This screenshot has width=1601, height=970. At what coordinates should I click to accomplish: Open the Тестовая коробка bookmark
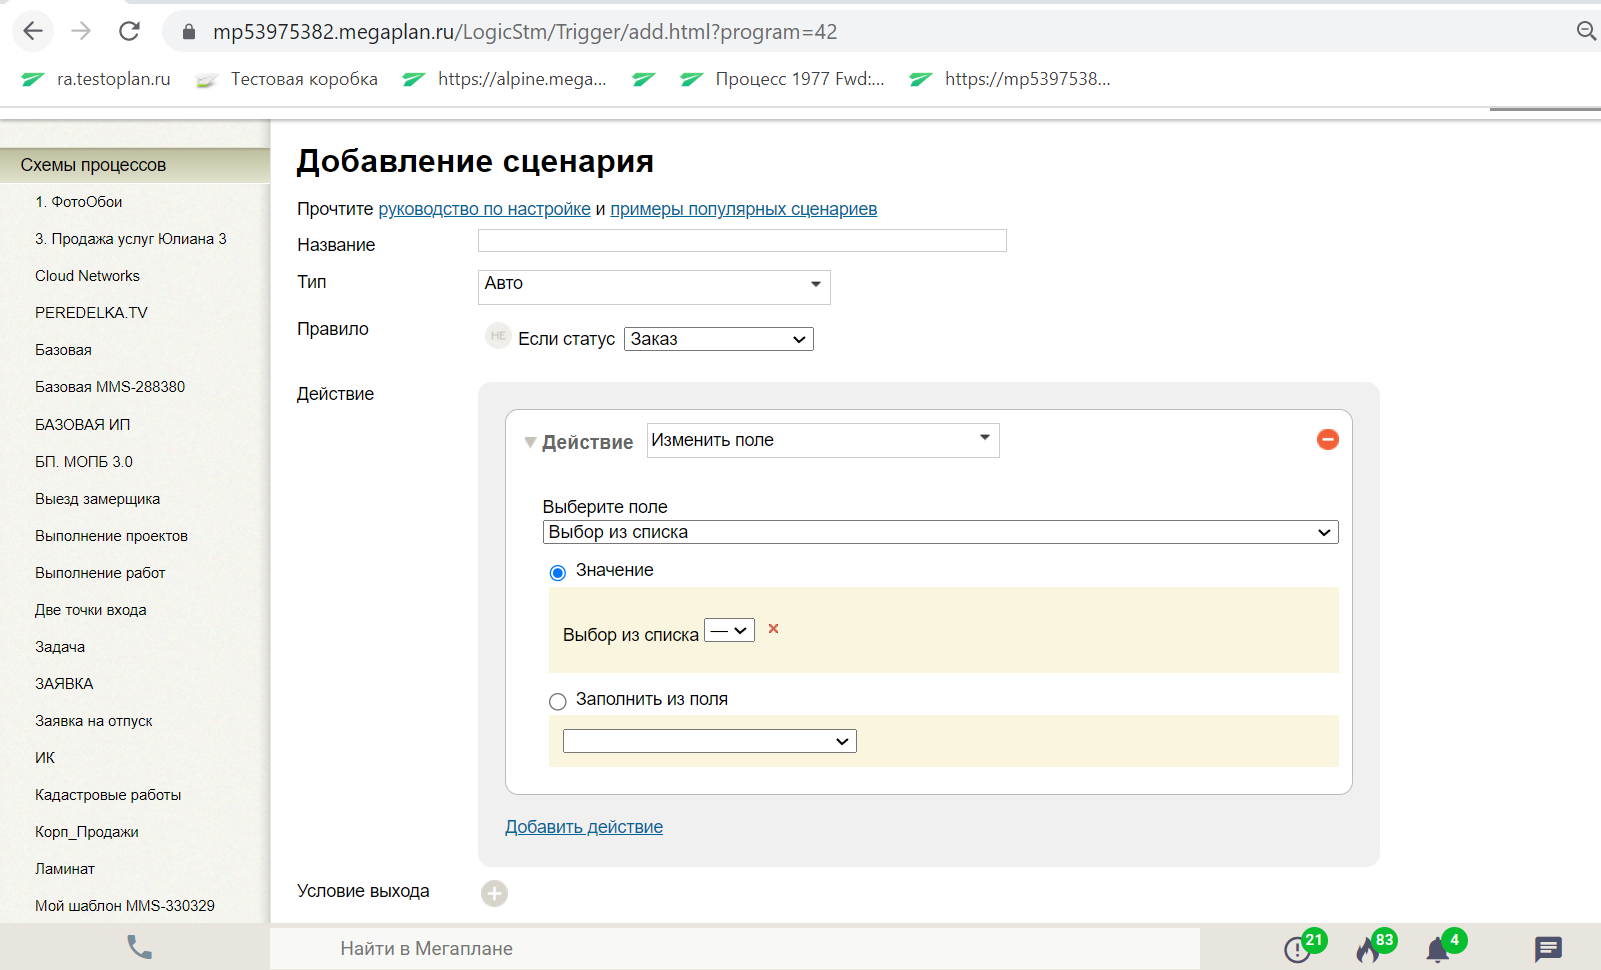tap(287, 79)
